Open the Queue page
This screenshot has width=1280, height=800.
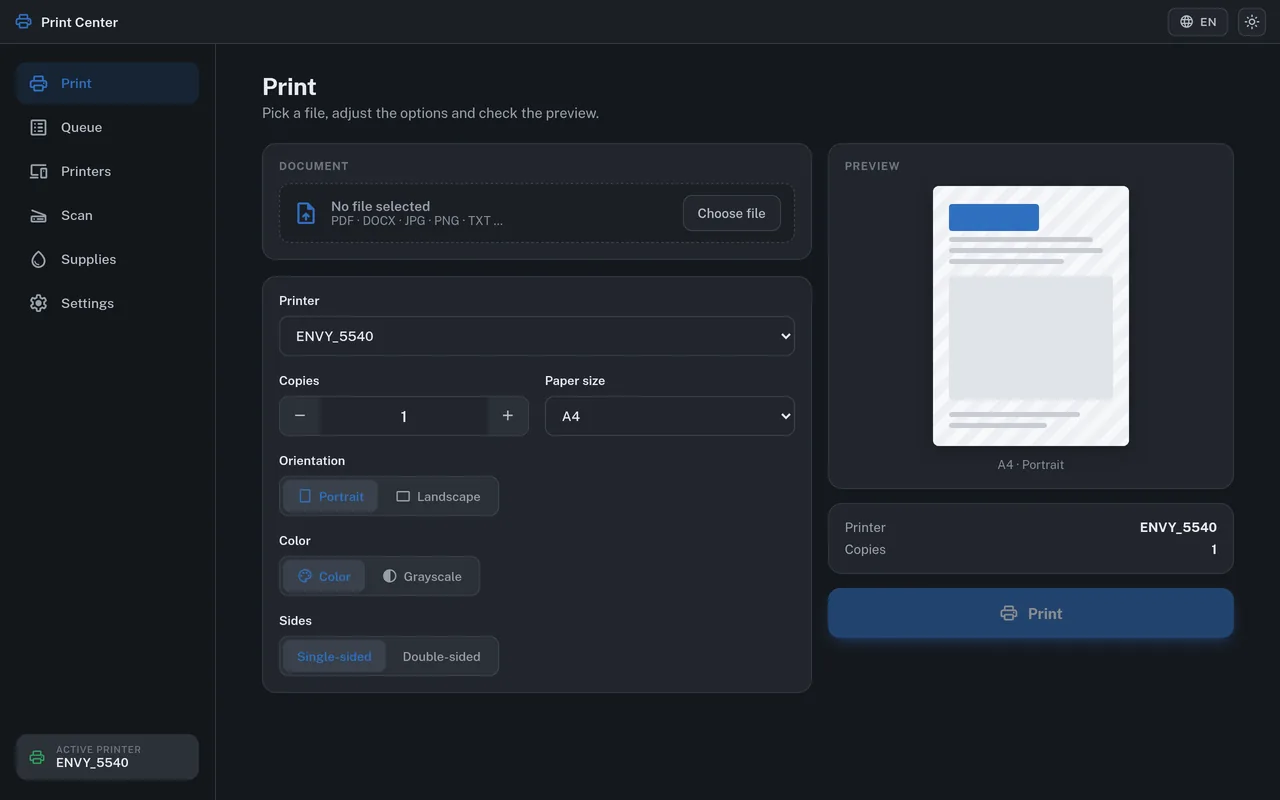pyautogui.click(x=107, y=128)
